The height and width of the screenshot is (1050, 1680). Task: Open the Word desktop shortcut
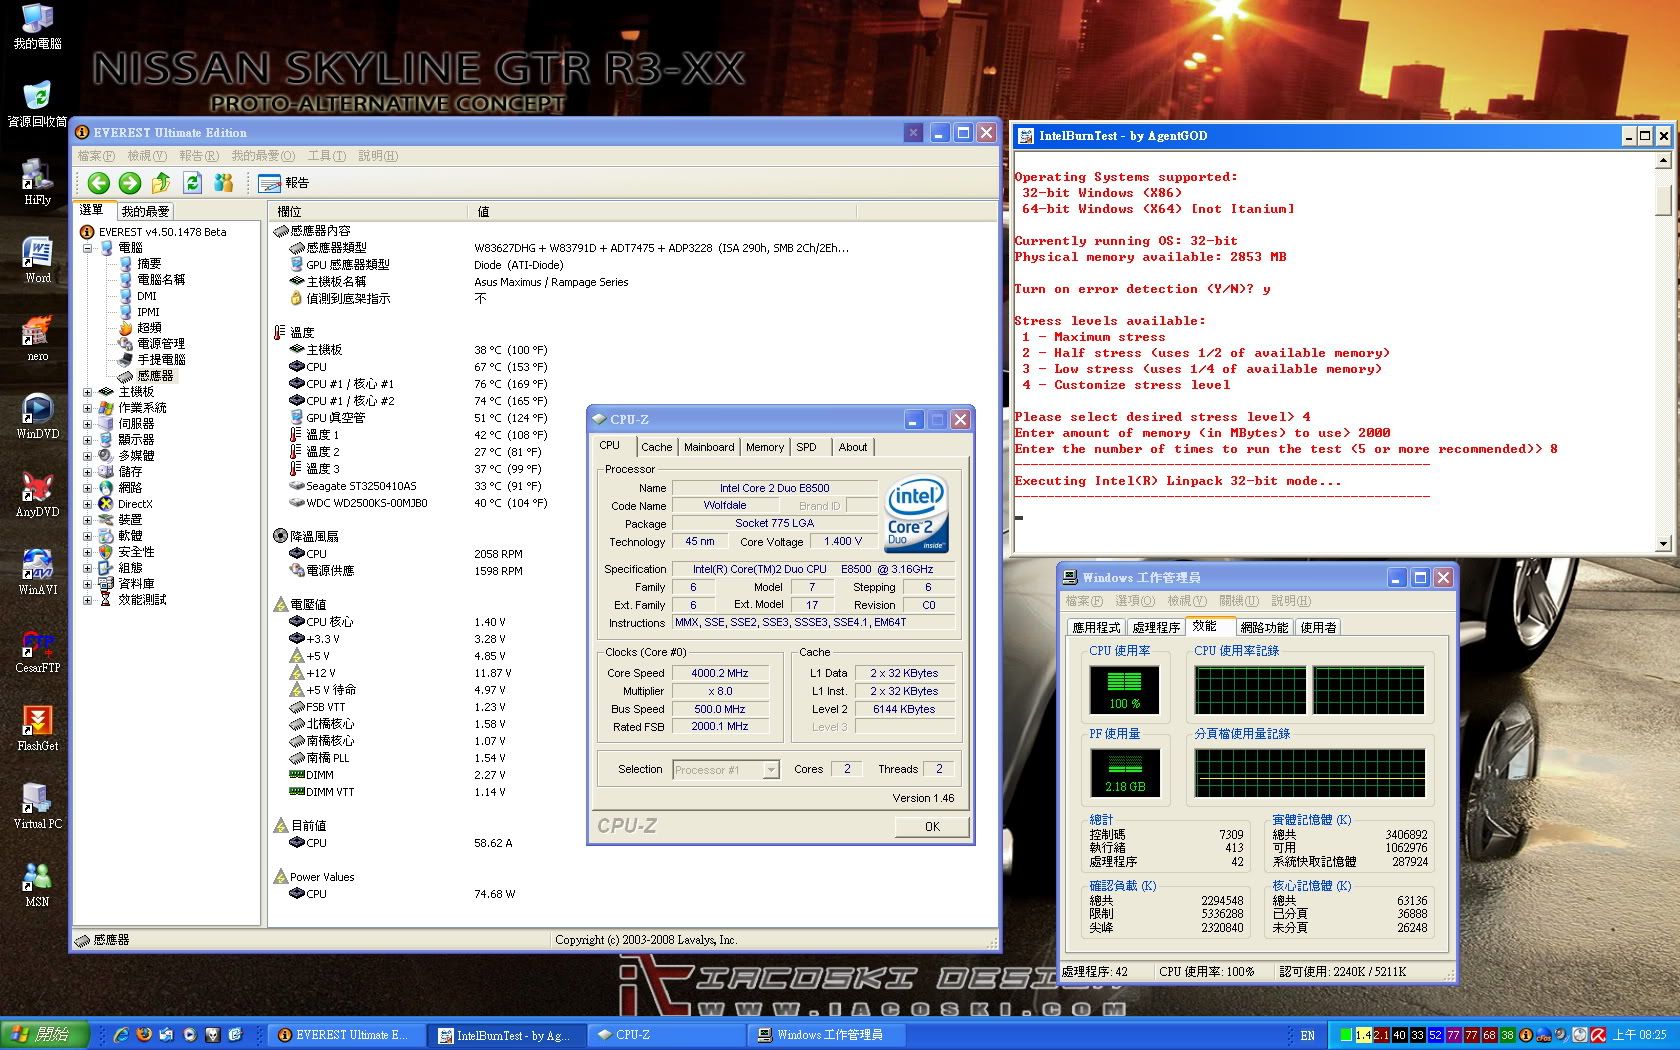tap(37, 260)
